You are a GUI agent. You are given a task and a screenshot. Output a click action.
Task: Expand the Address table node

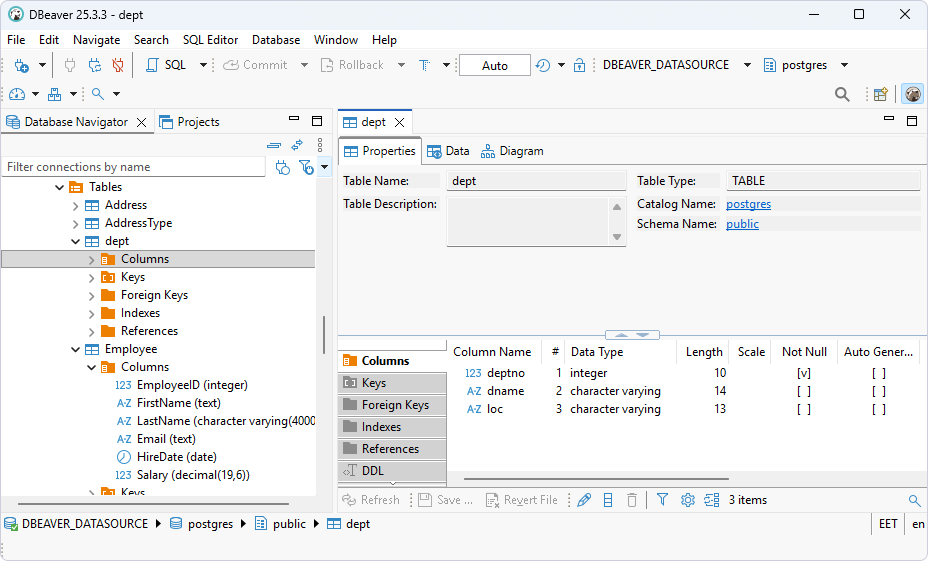point(75,206)
